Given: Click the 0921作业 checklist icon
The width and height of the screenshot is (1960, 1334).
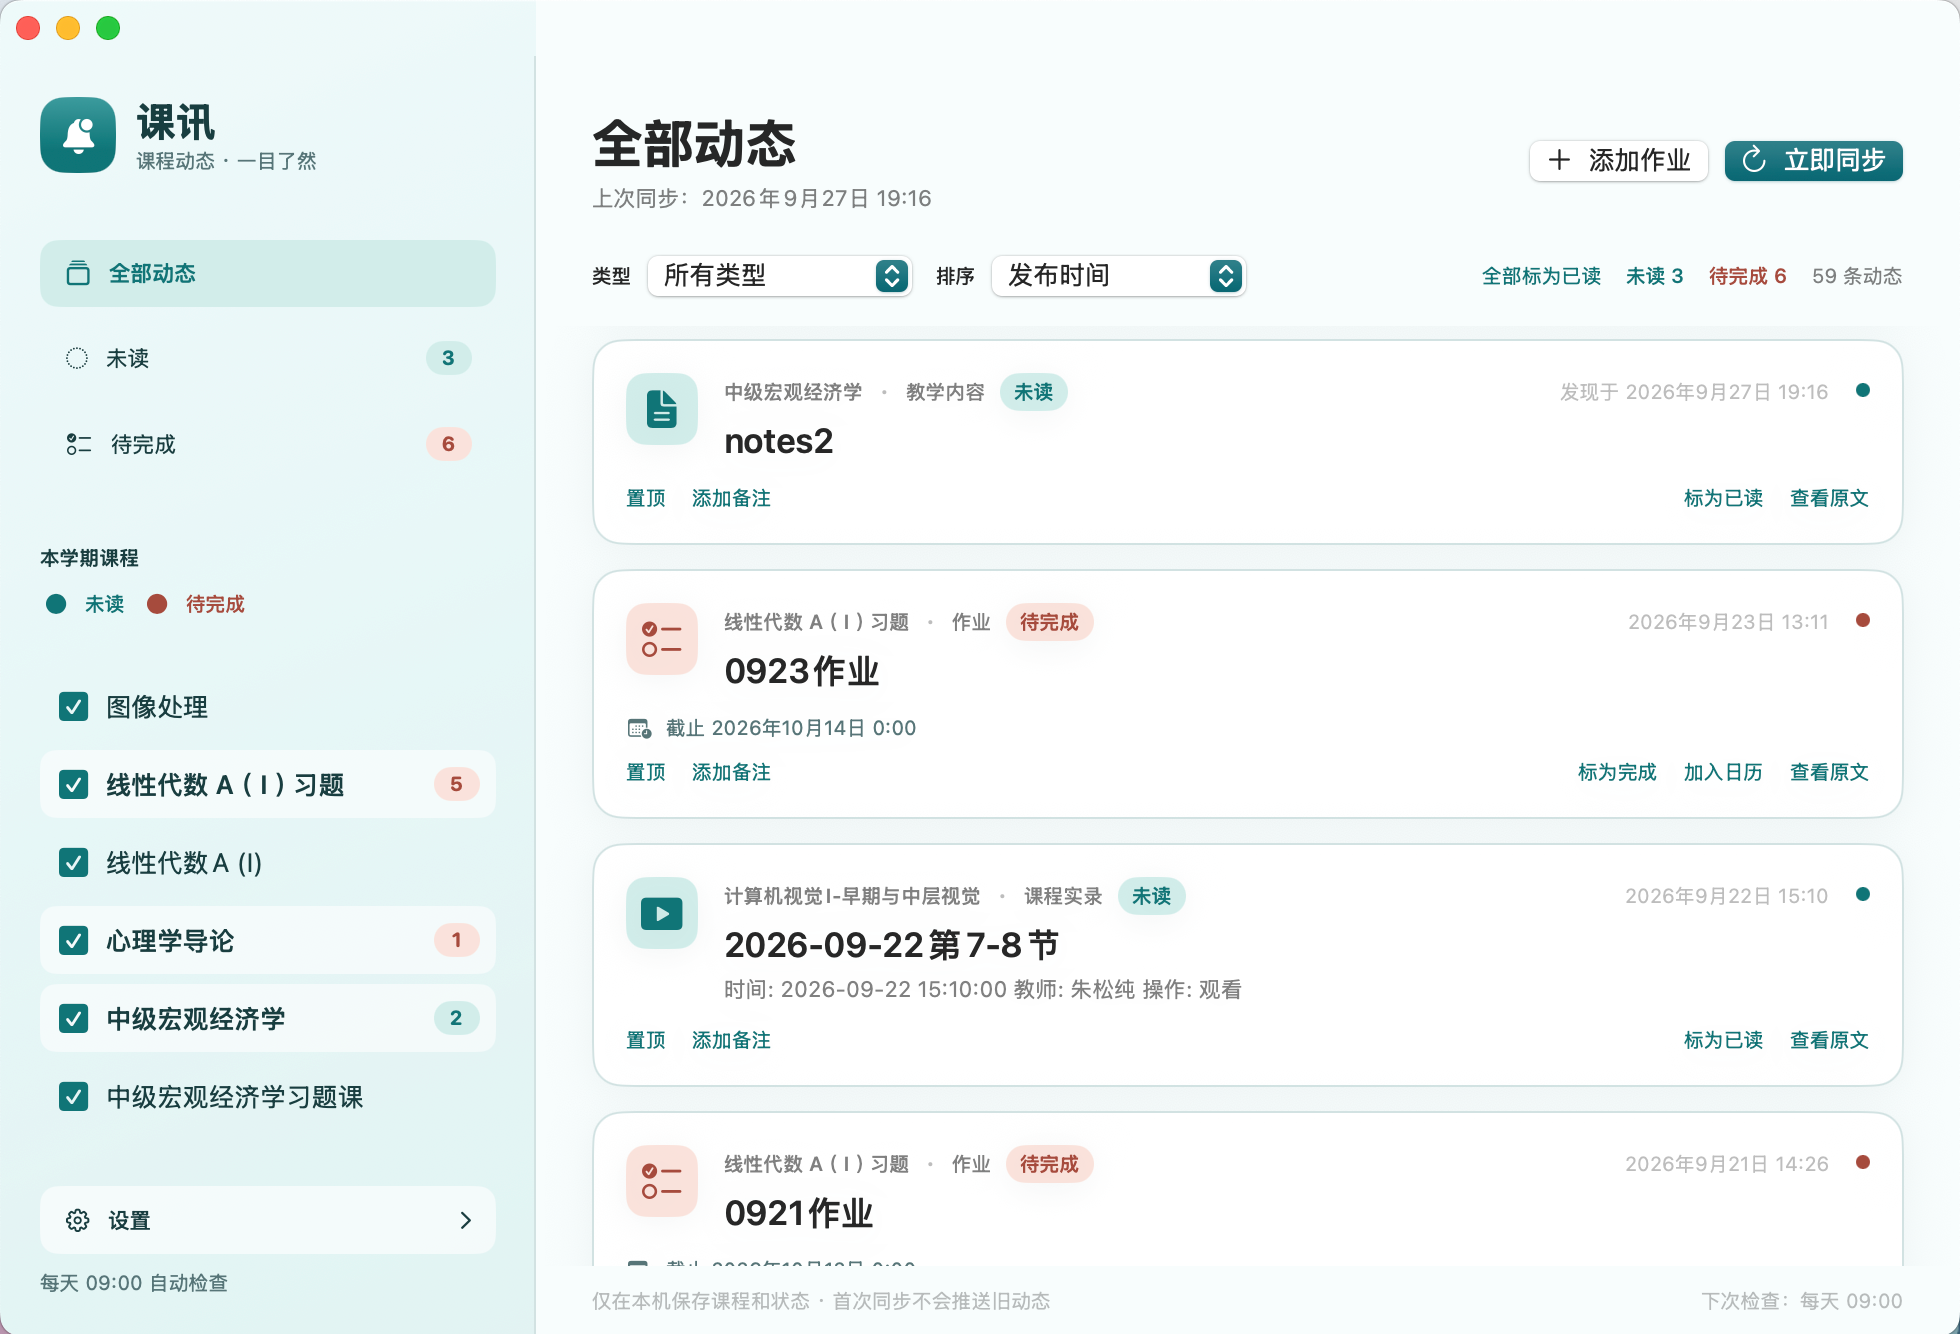Looking at the screenshot, I should pos(662,1181).
